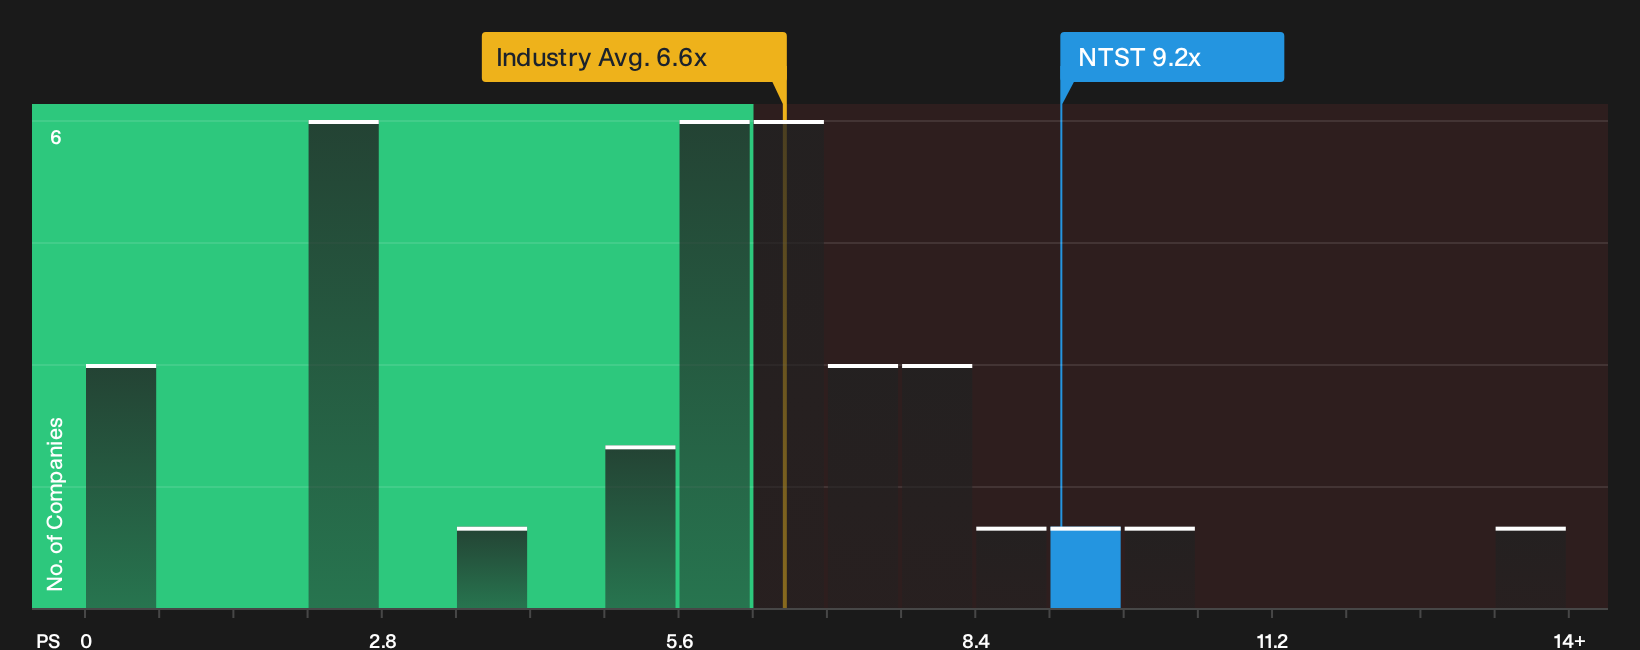1640x650 pixels.
Task: Click the x-axis label 2.8
Action: click(382, 640)
